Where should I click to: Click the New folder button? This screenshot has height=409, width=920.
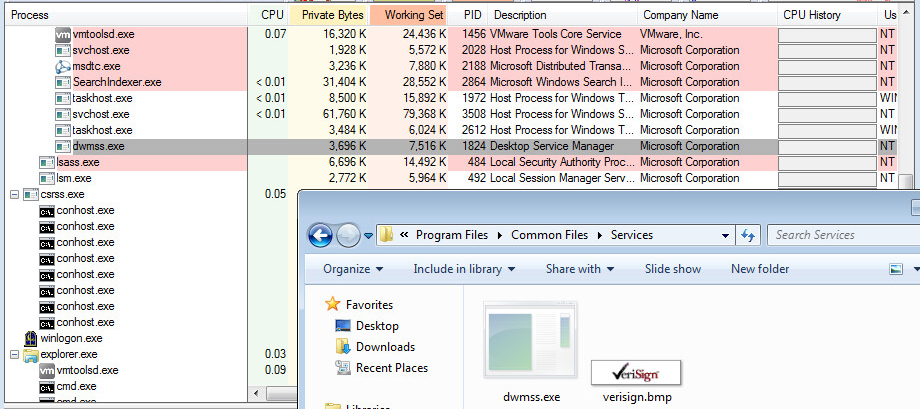coord(760,269)
